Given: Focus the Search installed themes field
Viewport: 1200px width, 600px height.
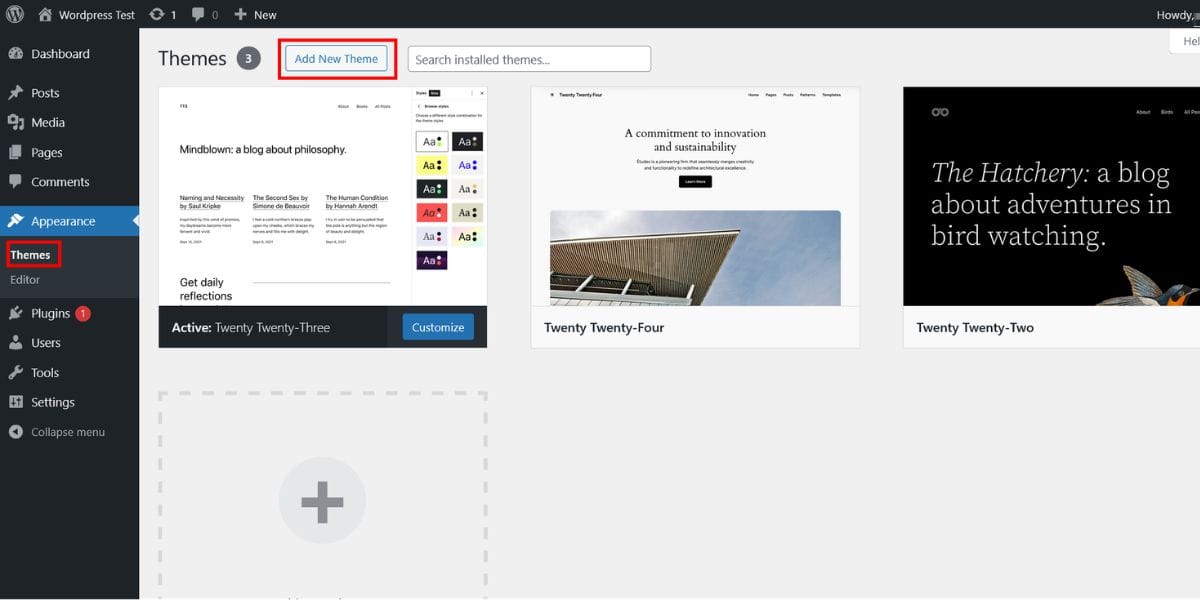Looking at the screenshot, I should point(529,59).
